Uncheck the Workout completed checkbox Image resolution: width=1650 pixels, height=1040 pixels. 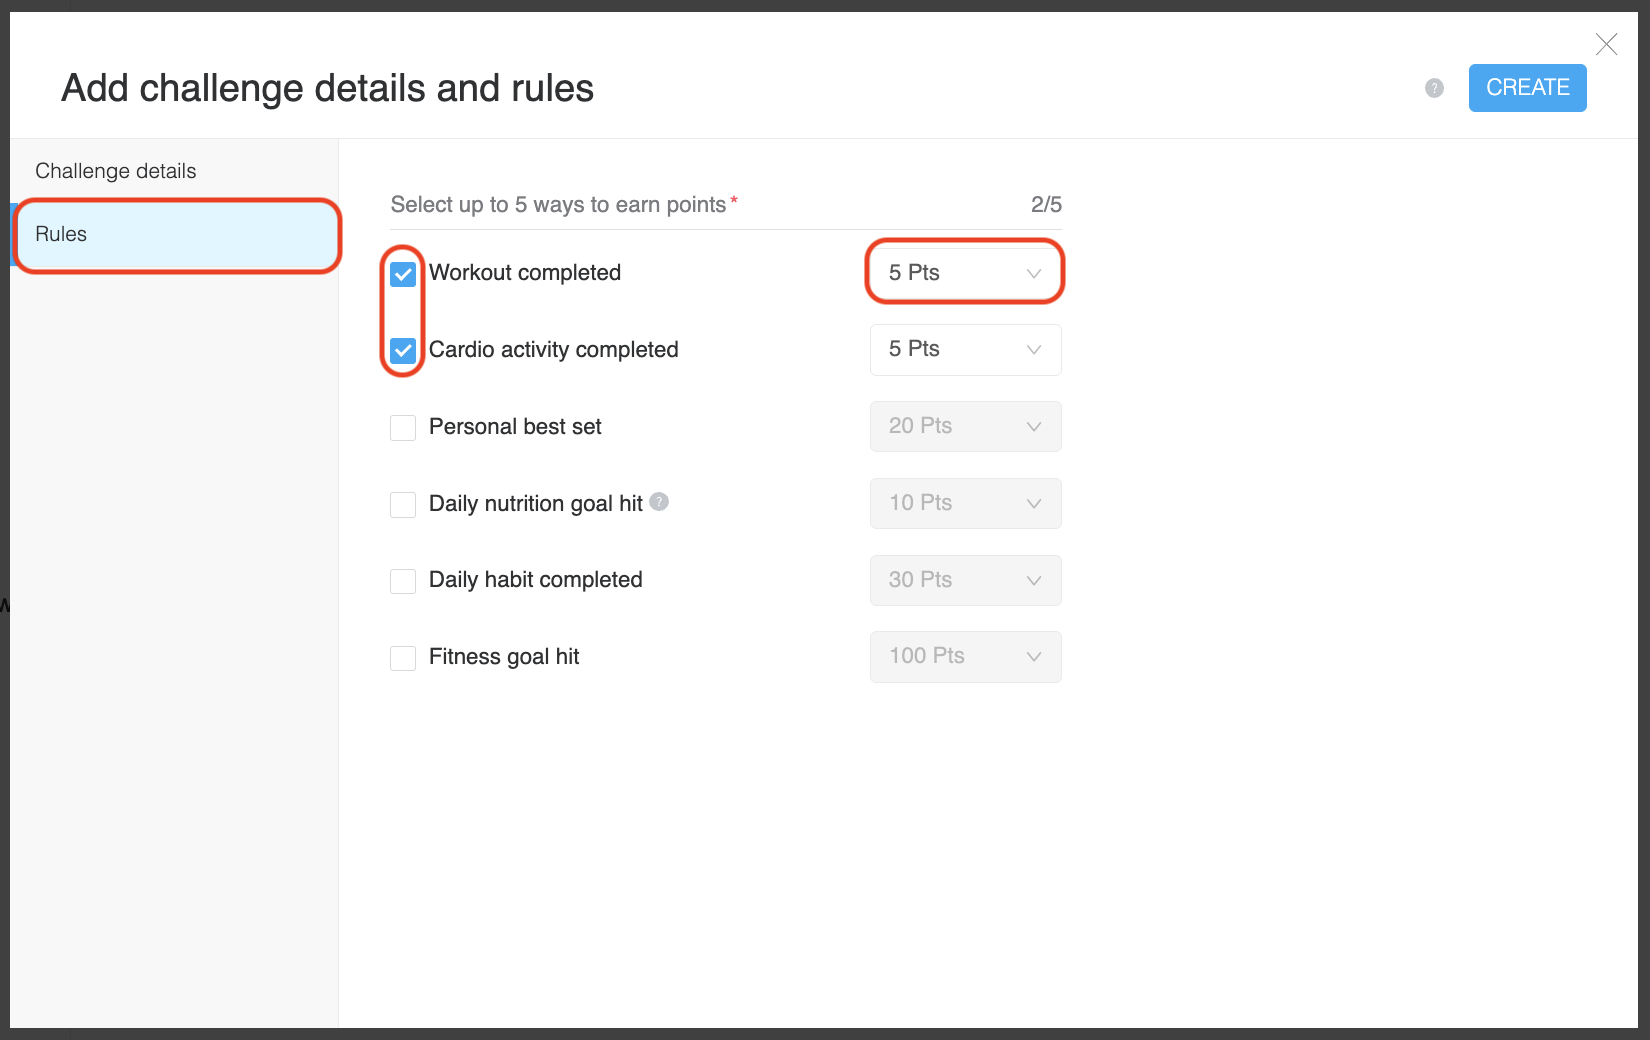pos(403,274)
